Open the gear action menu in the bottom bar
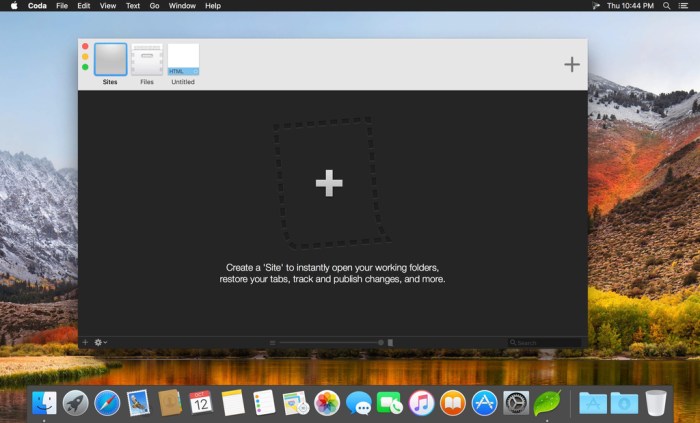700x423 pixels. [100, 342]
